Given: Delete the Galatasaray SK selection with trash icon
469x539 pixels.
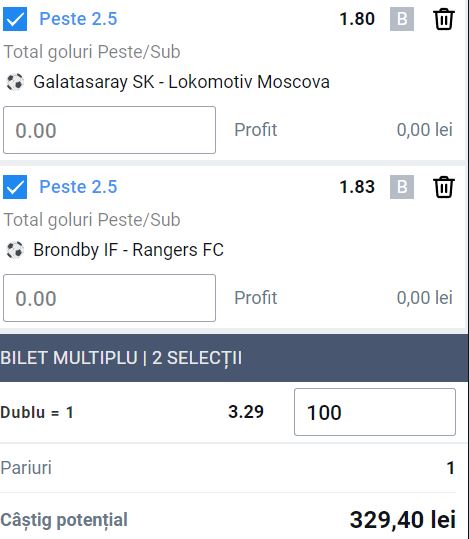Looking at the screenshot, I should click(x=444, y=19).
